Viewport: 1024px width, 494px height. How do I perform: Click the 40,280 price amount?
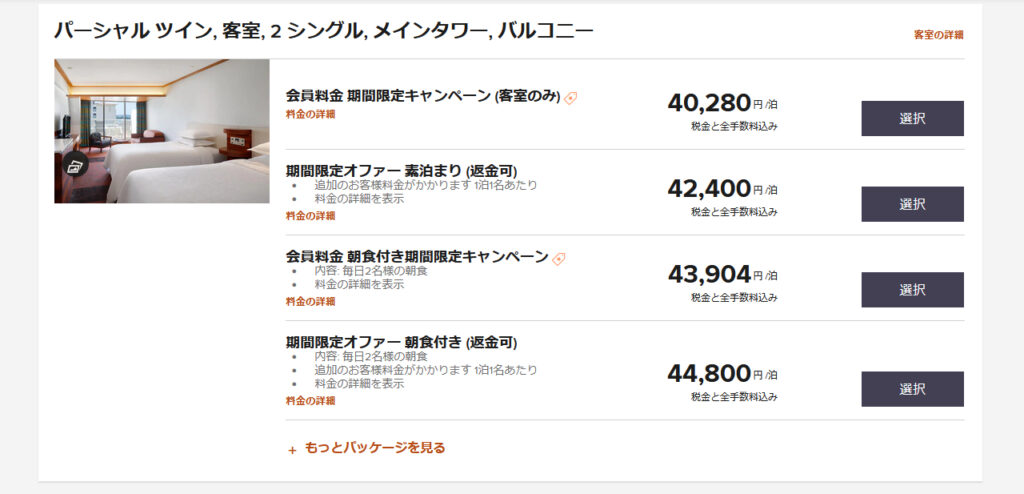[x=709, y=103]
